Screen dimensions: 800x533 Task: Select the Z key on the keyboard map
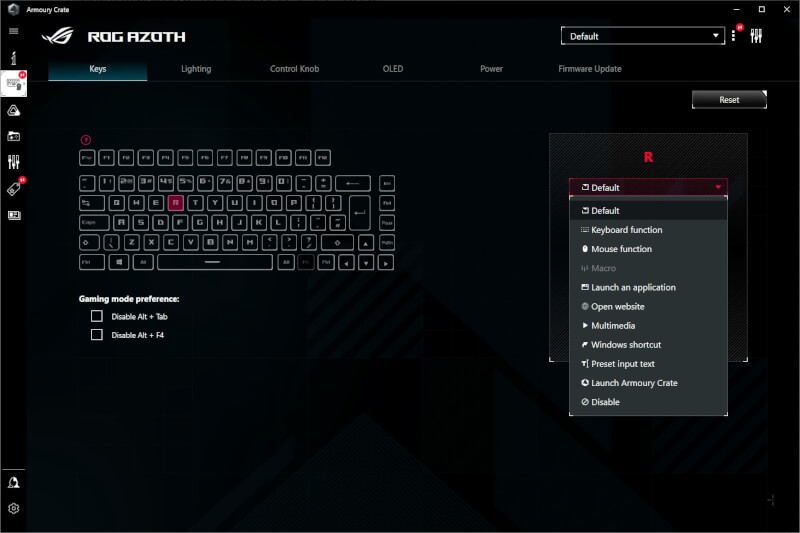[132, 242]
